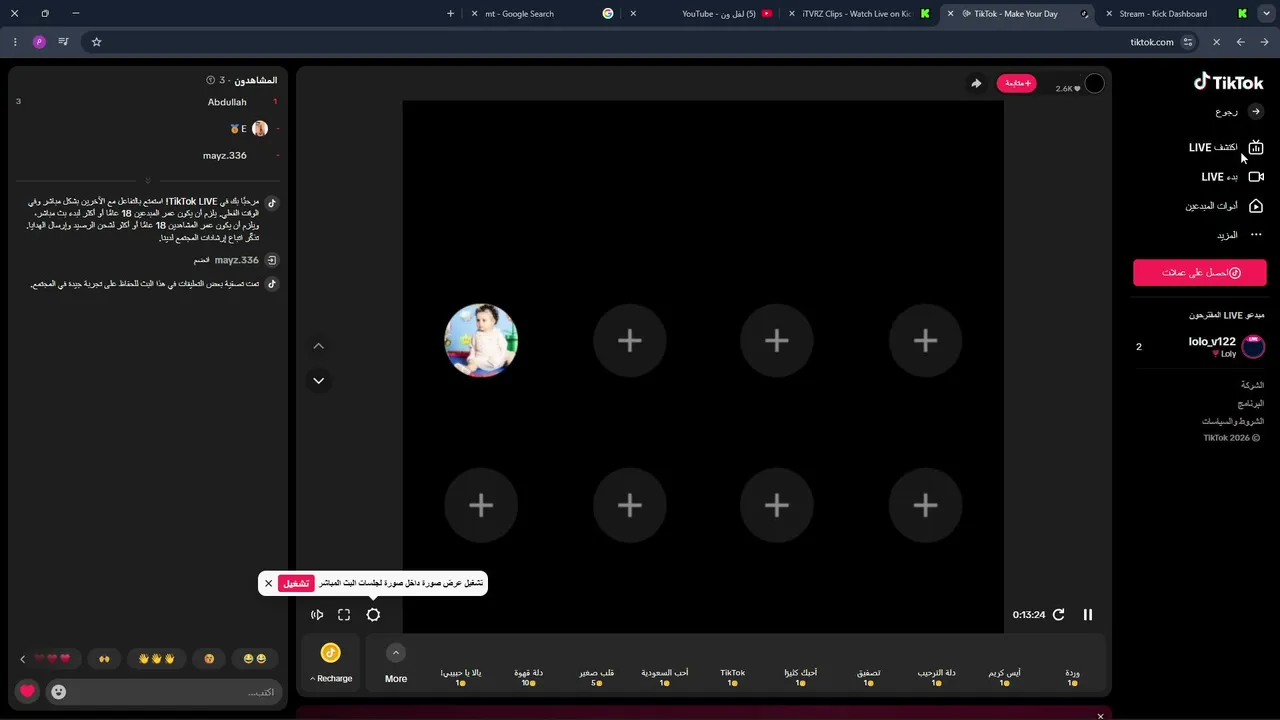Open the media control icon in toolbar

click(64, 42)
